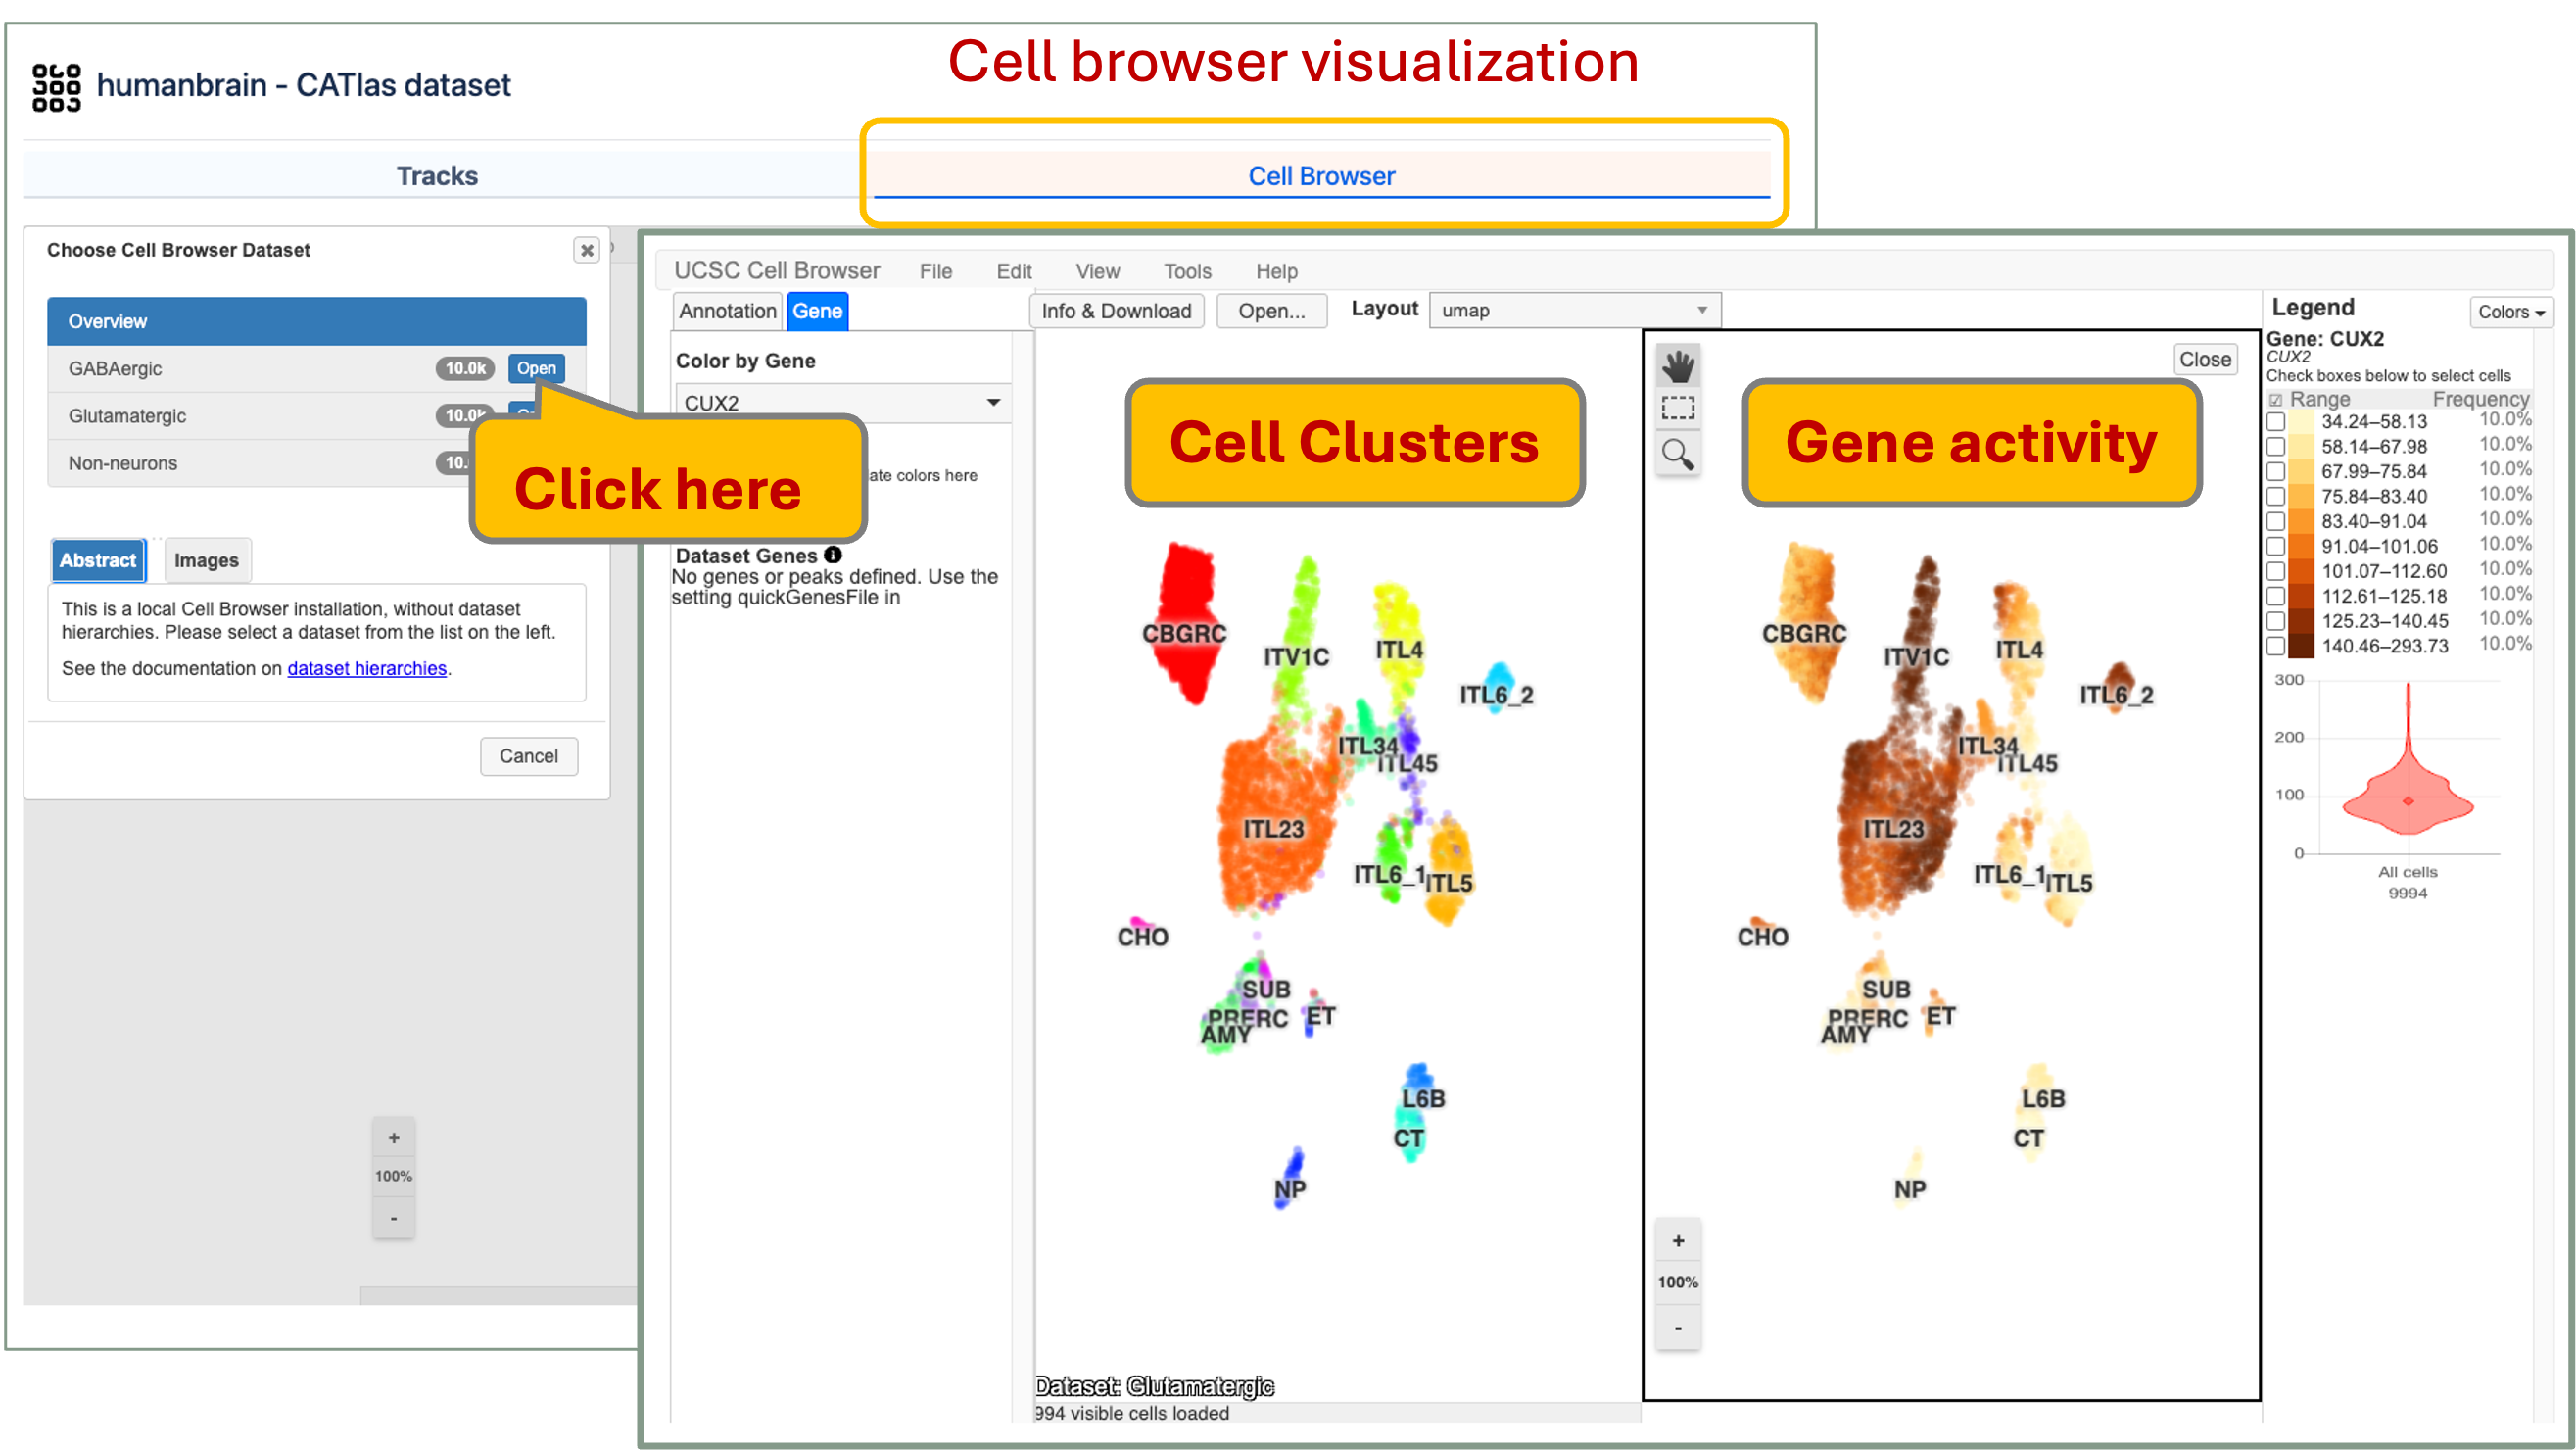Image resolution: width=2576 pixels, height=1450 pixels.
Task: Click the CBGRC cluster label in Cell Clusters
Action: tap(1183, 634)
